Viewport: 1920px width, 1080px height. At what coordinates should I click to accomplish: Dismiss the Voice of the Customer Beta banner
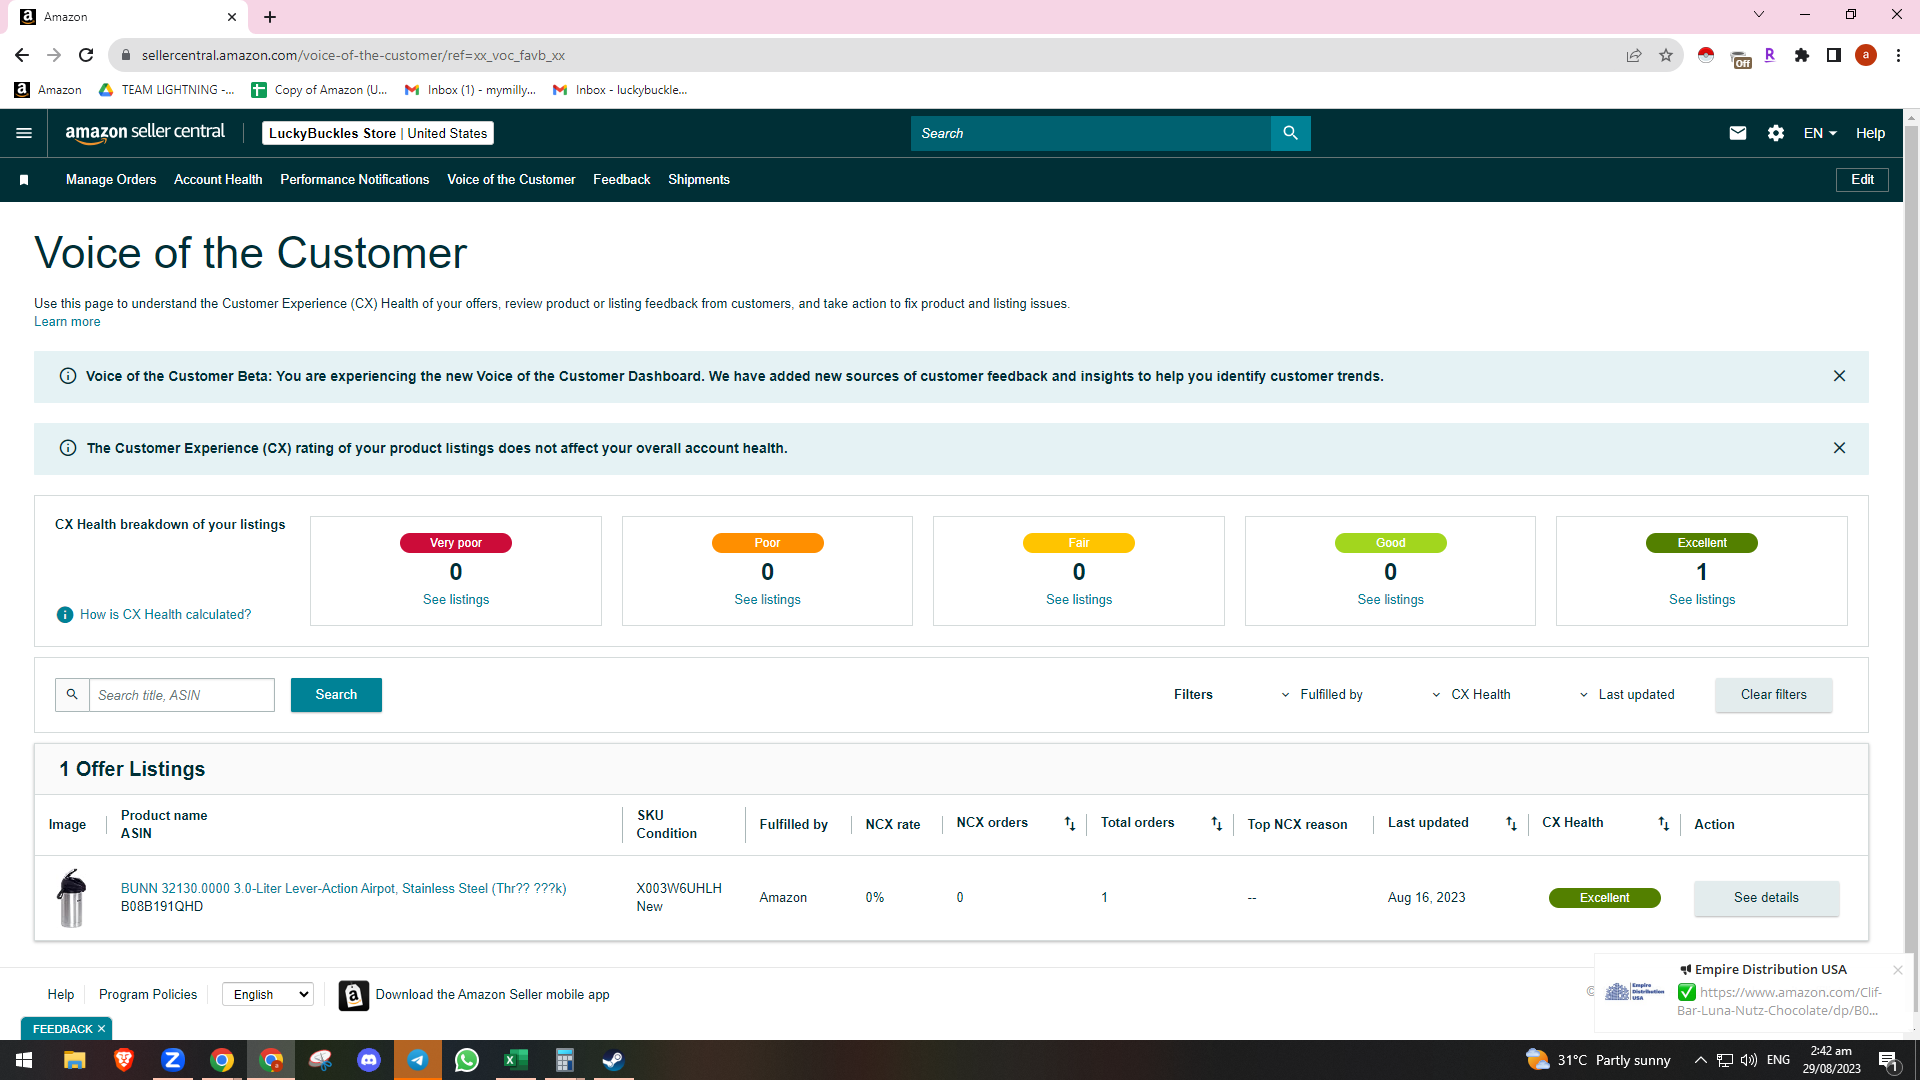(1839, 376)
